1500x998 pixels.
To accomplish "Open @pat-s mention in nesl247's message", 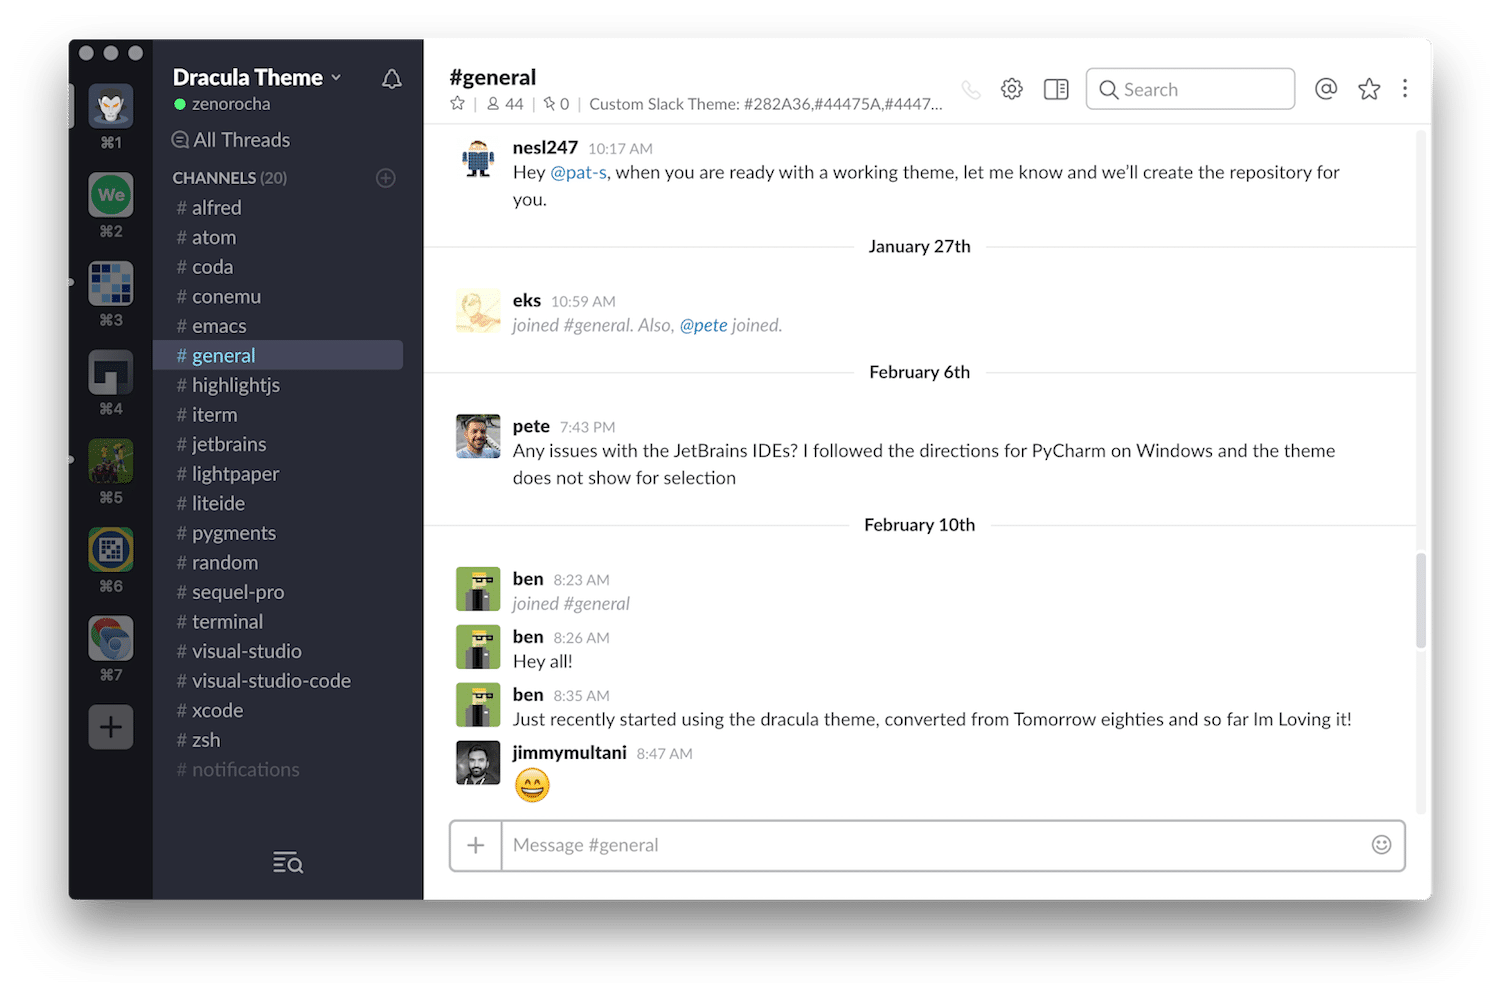I will (580, 172).
